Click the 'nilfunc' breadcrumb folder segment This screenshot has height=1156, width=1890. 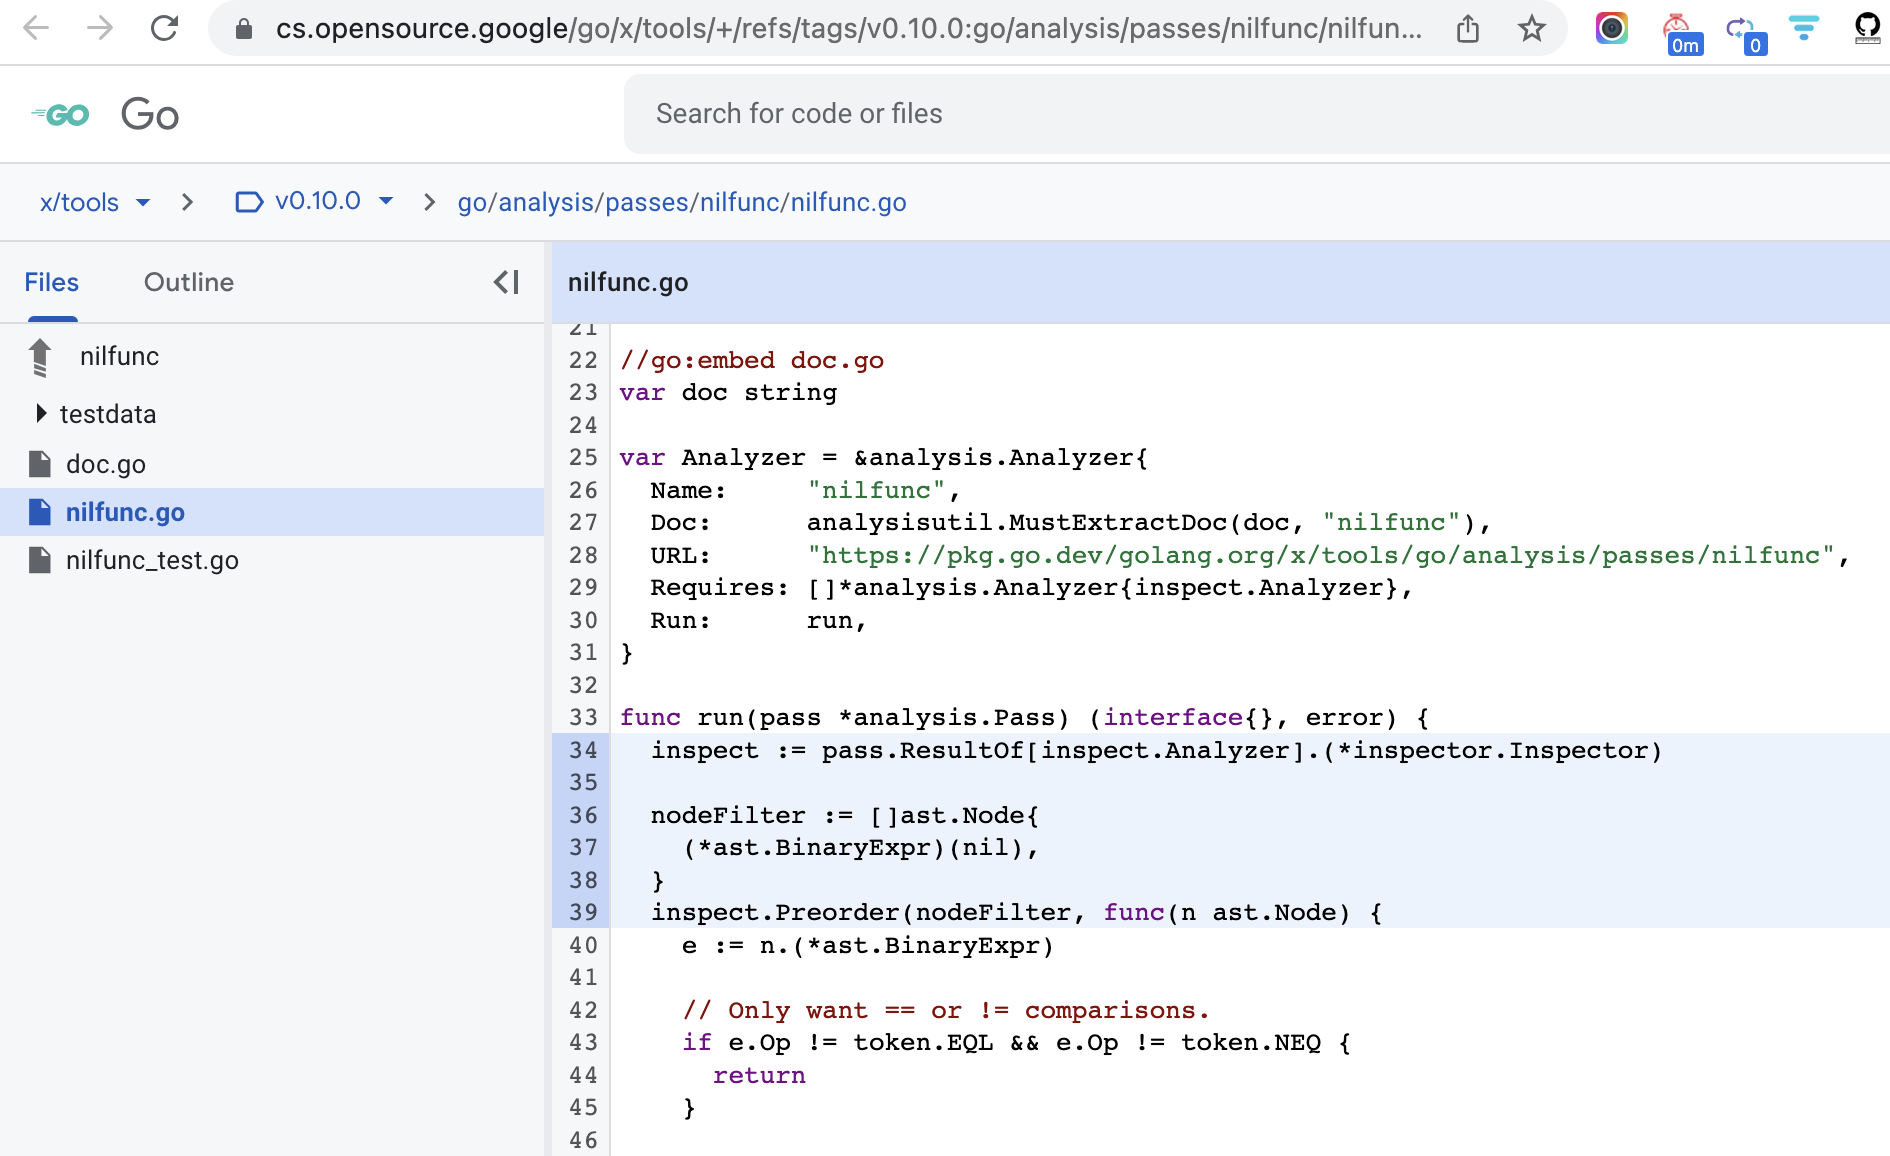740,202
